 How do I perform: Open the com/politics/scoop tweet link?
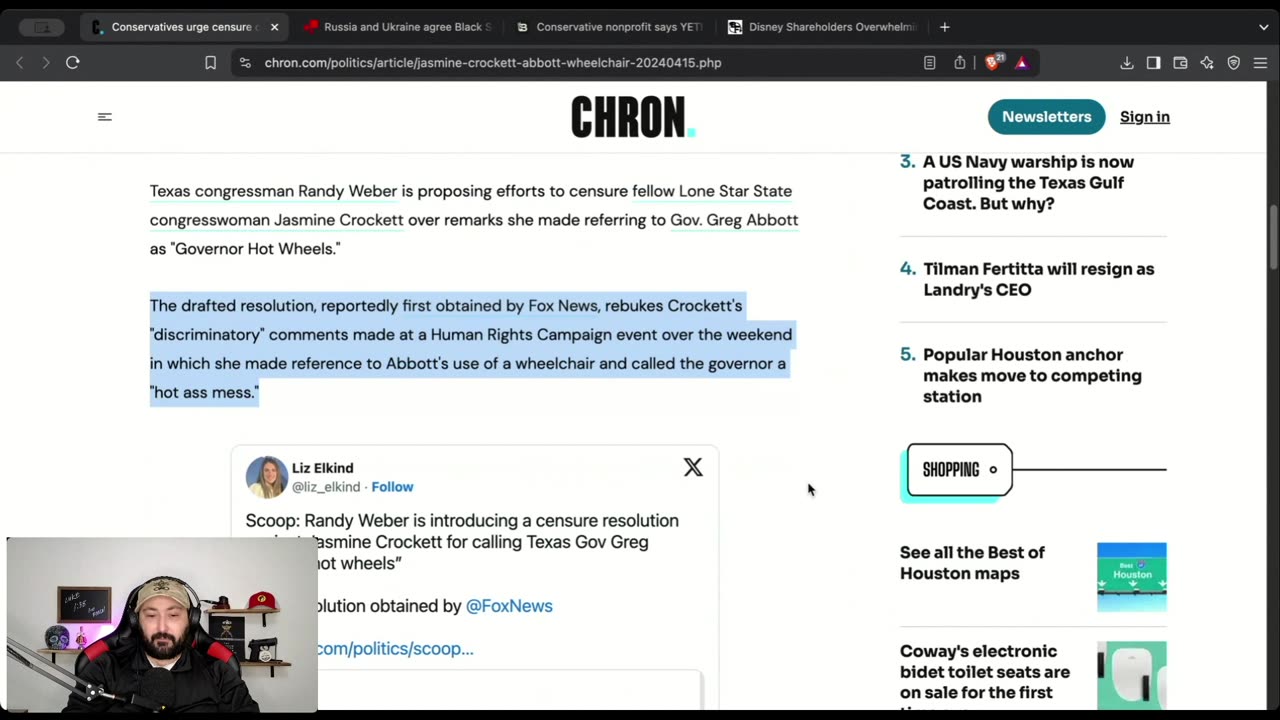[x=395, y=649]
